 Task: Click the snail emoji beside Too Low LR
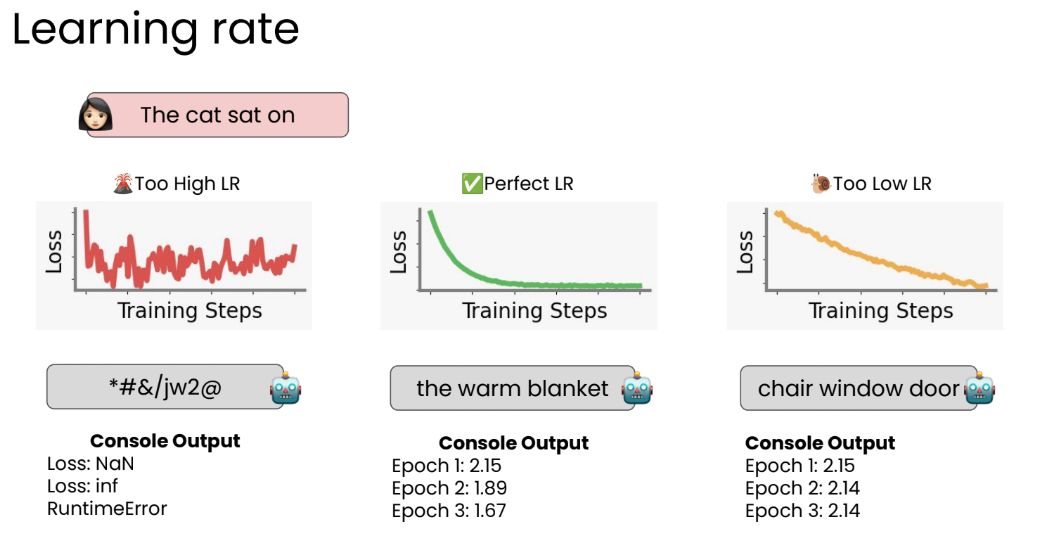tap(821, 183)
